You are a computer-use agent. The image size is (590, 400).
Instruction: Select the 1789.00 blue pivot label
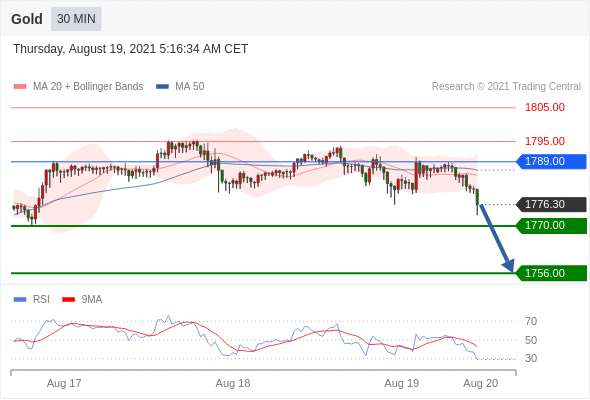click(x=551, y=161)
